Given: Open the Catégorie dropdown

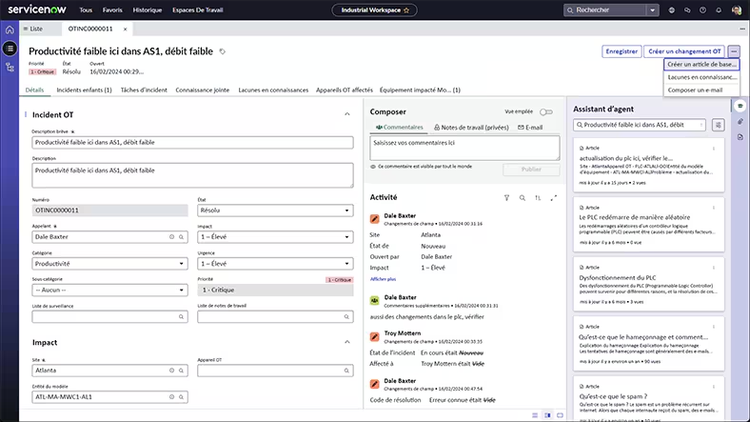Looking at the screenshot, I should pos(110,264).
